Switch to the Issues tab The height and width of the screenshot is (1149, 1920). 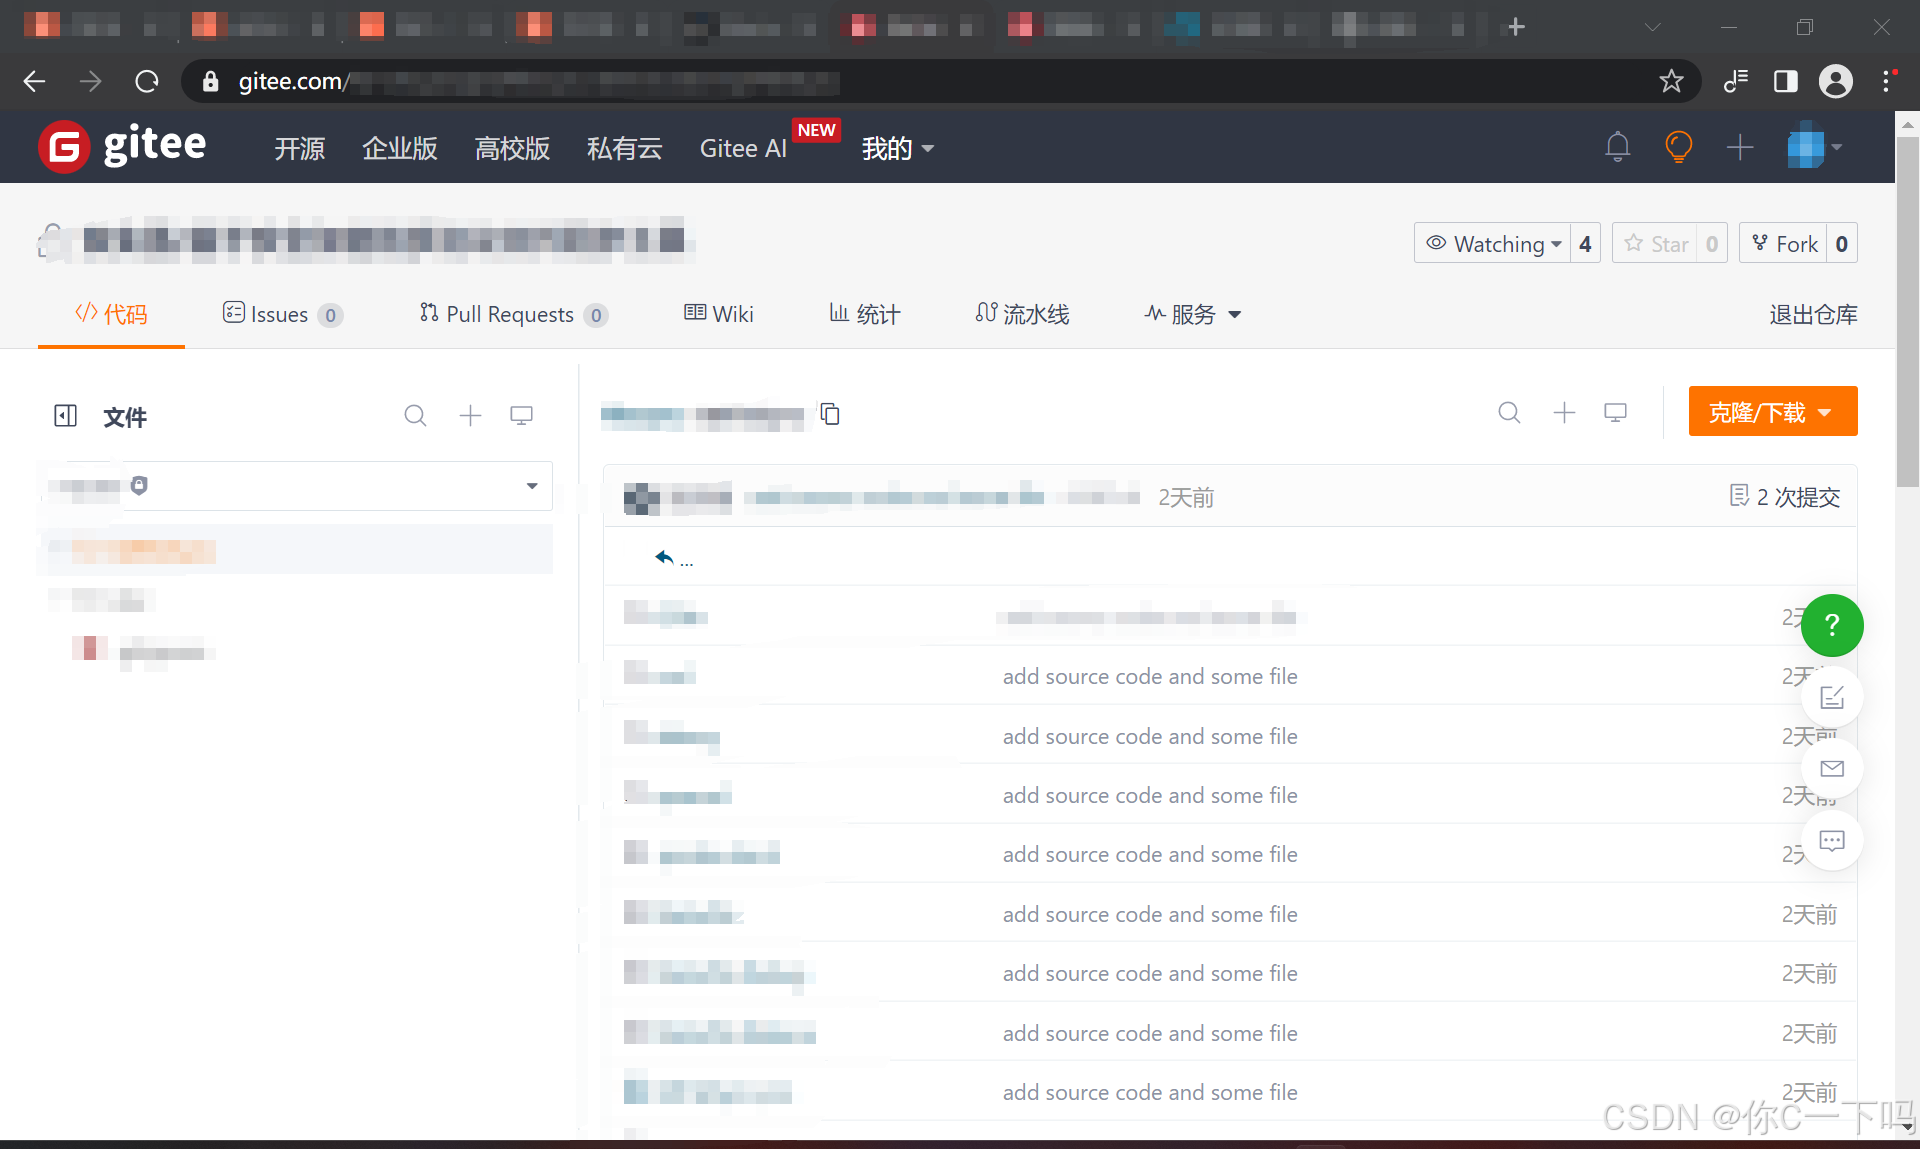[x=281, y=315]
